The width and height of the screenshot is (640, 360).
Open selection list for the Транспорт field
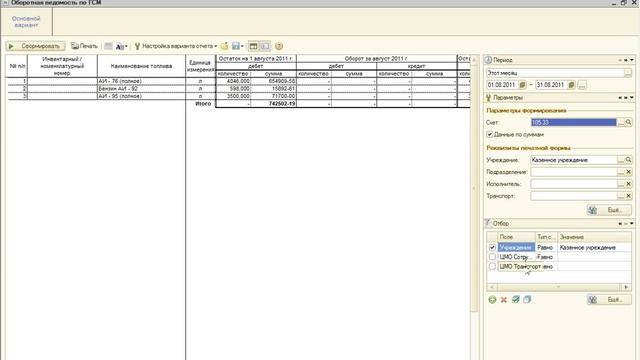pos(621,196)
